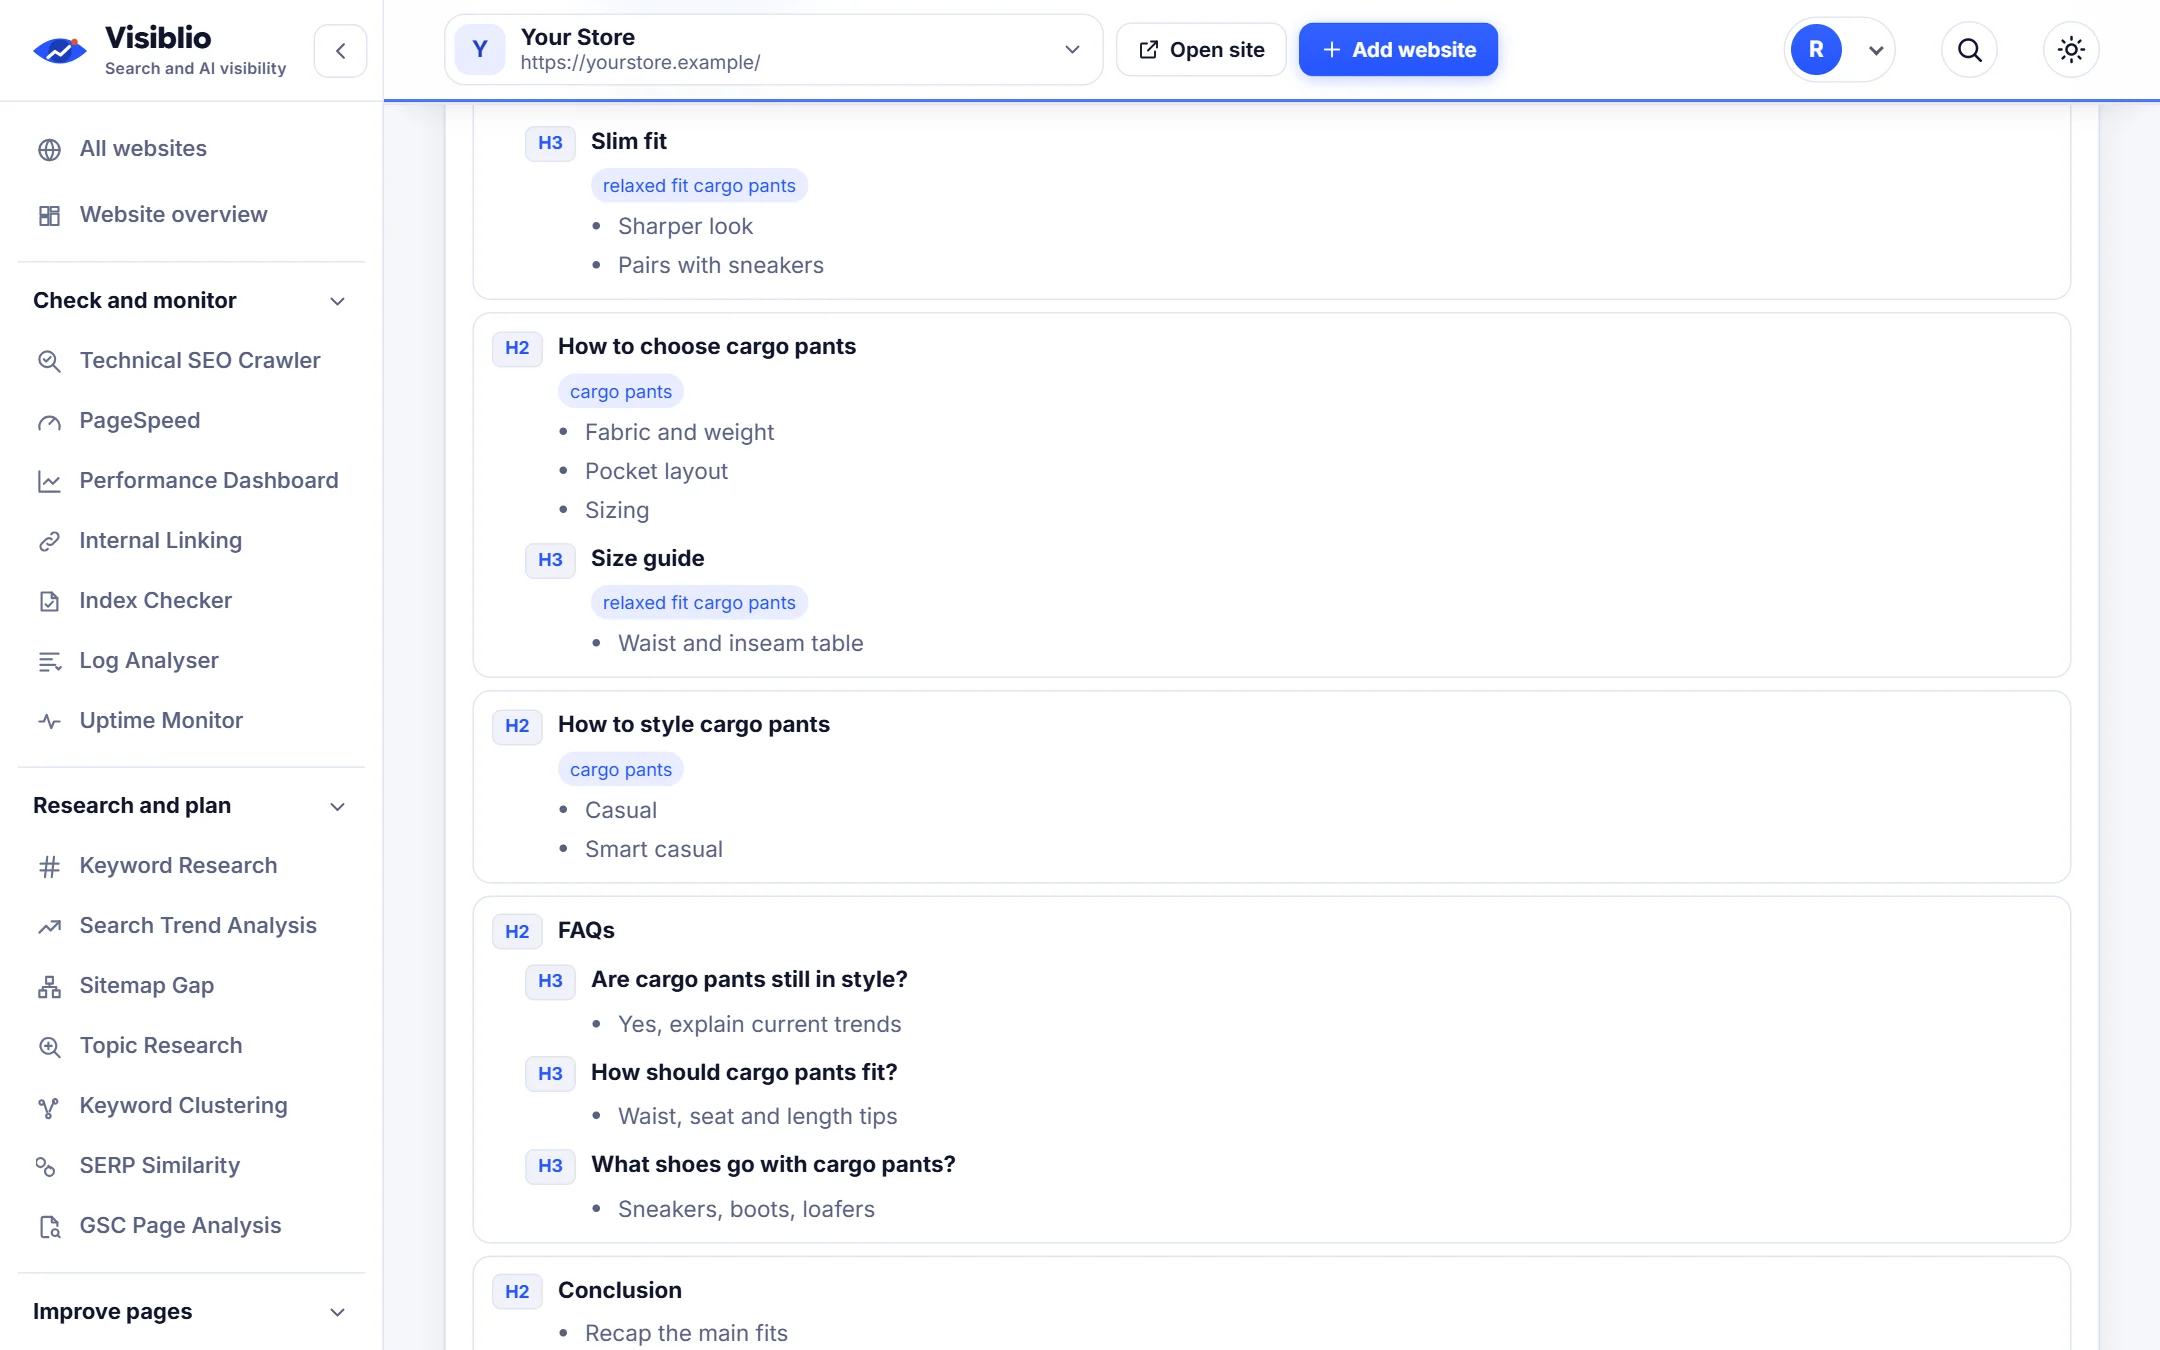2160x1350 pixels.
Task: Collapse the sidebar with the arrow button
Action: click(340, 50)
